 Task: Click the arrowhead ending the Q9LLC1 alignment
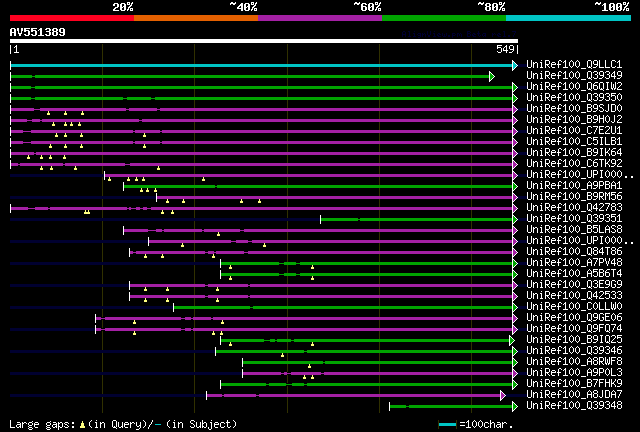[x=515, y=65]
